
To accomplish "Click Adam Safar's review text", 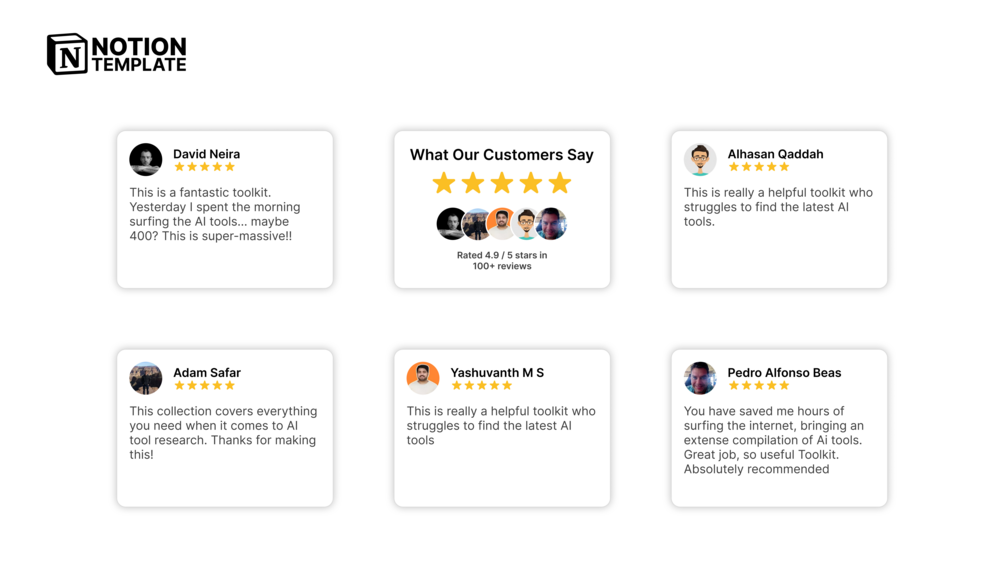I will coord(223,433).
